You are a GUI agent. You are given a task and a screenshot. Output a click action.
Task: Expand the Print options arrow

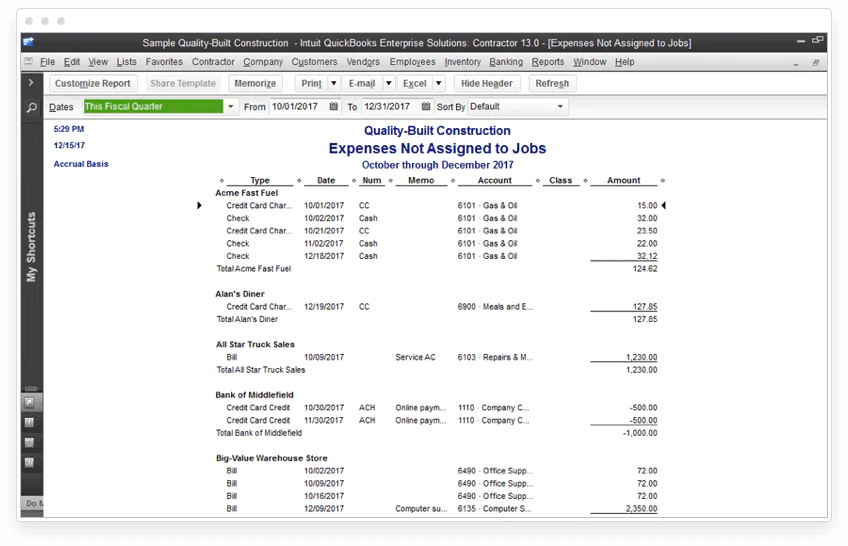click(x=334, y=83)
